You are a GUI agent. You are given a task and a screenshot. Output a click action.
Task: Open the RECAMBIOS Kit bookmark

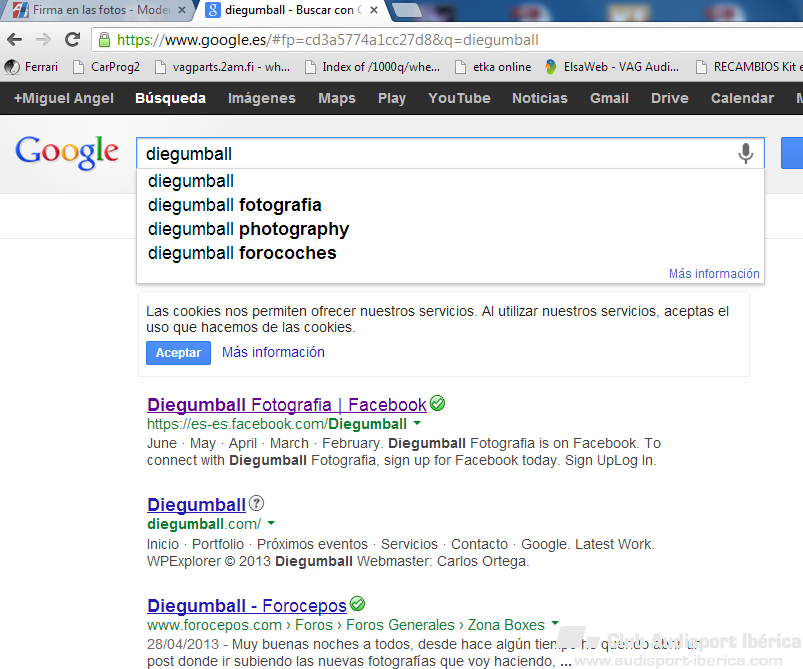click(749, 67)
